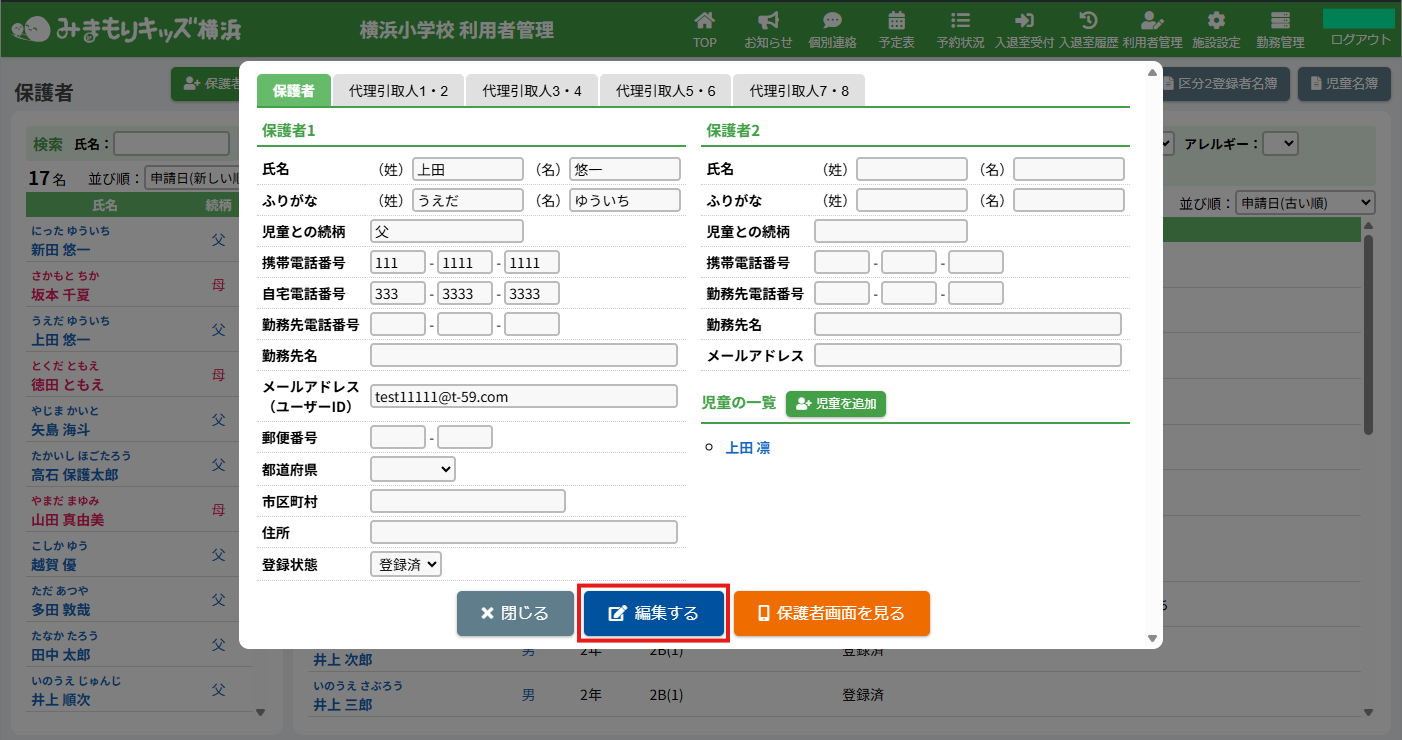Open the アレルギー filter dropdown

pyautogui.click(x=1280, y=144)
